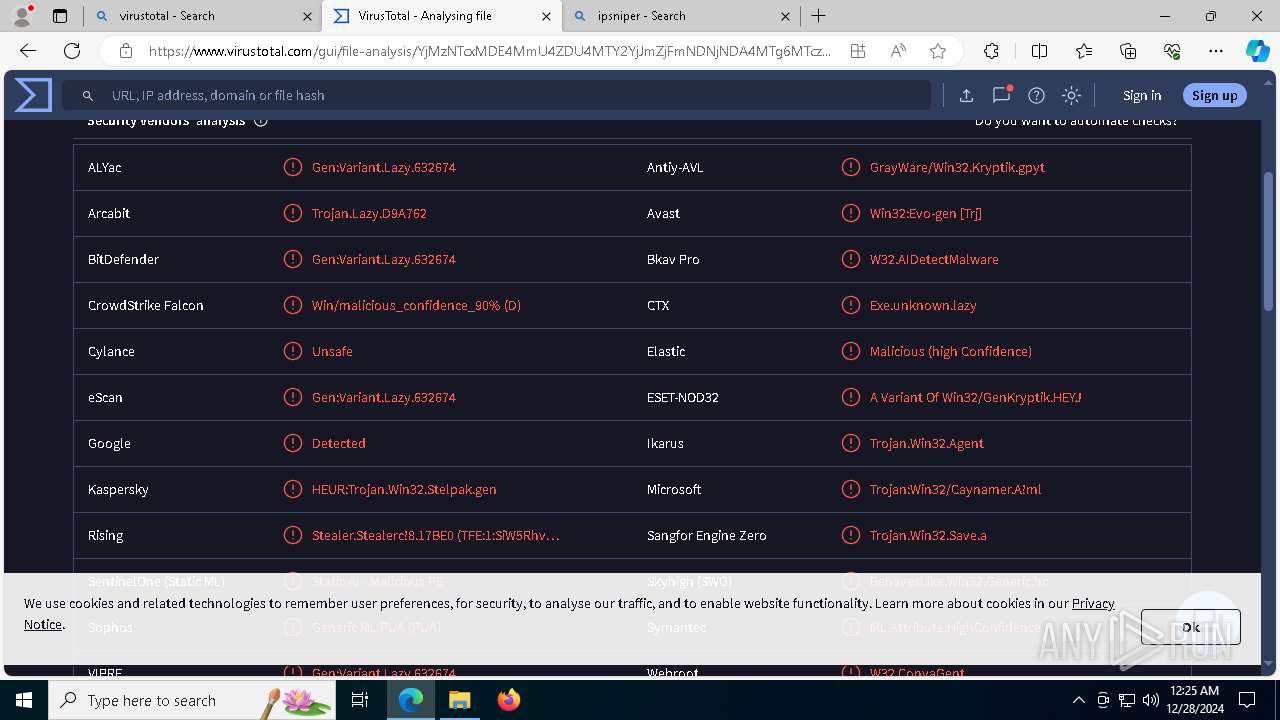
Task: Click the security vendors analysis info icon
Action: tap(261, 121)
